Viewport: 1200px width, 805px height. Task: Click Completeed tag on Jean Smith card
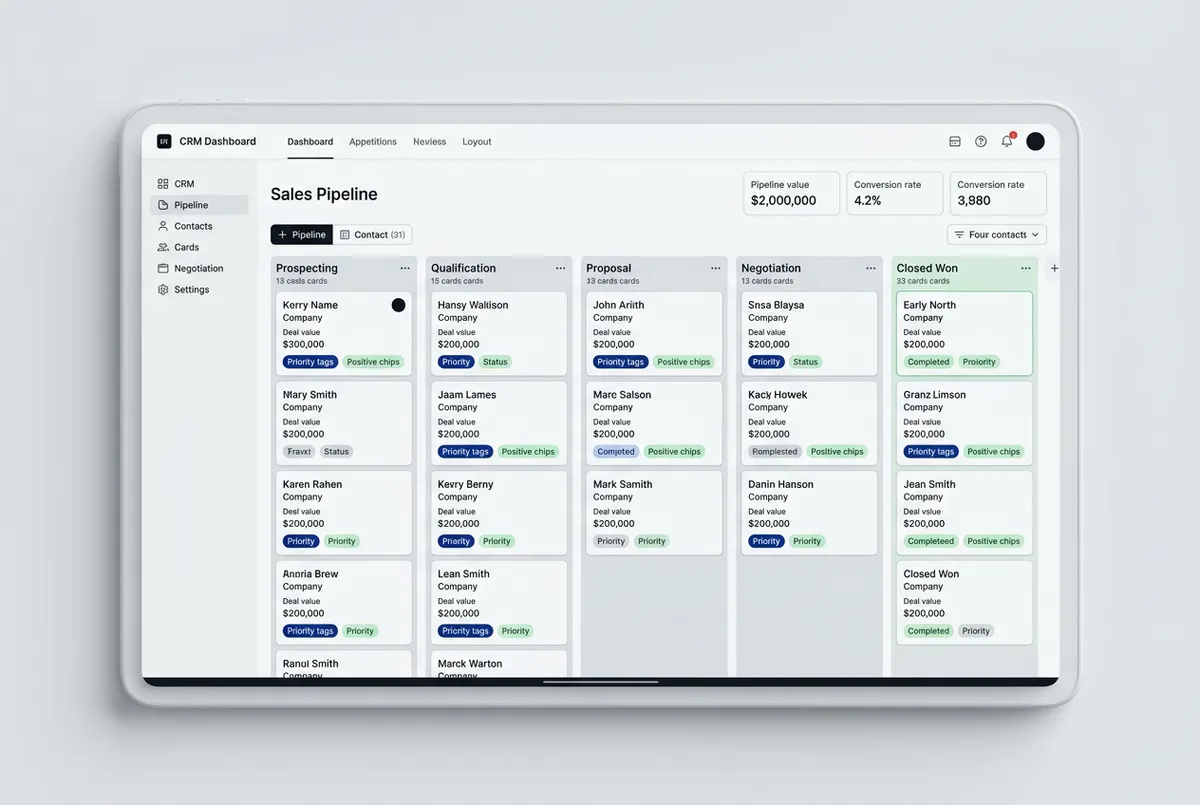(x=931, y=541)
